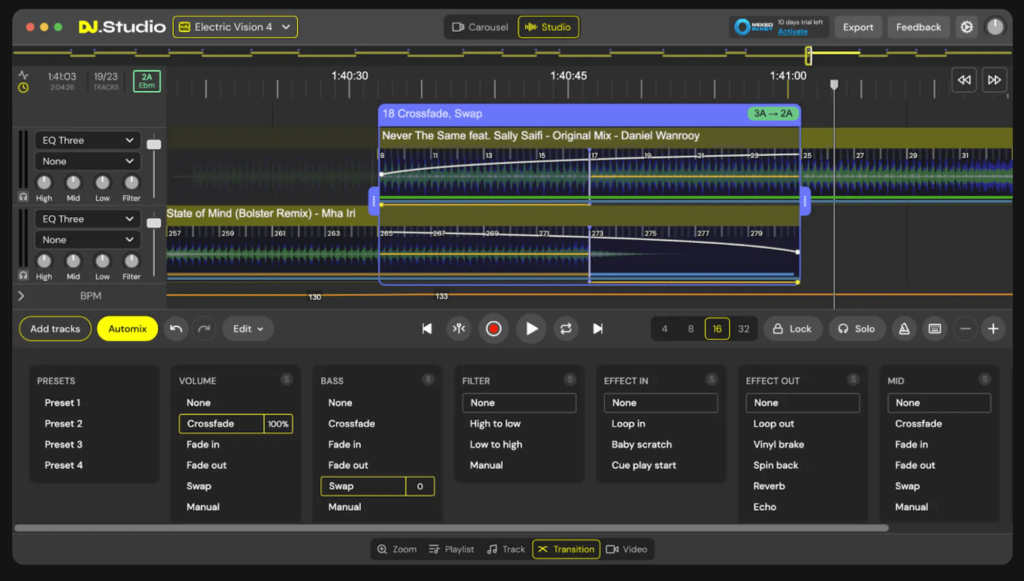Start recording with the red record button
Image resolution: width=1024 pixels, height=581 pixels.
pos(493,328)
